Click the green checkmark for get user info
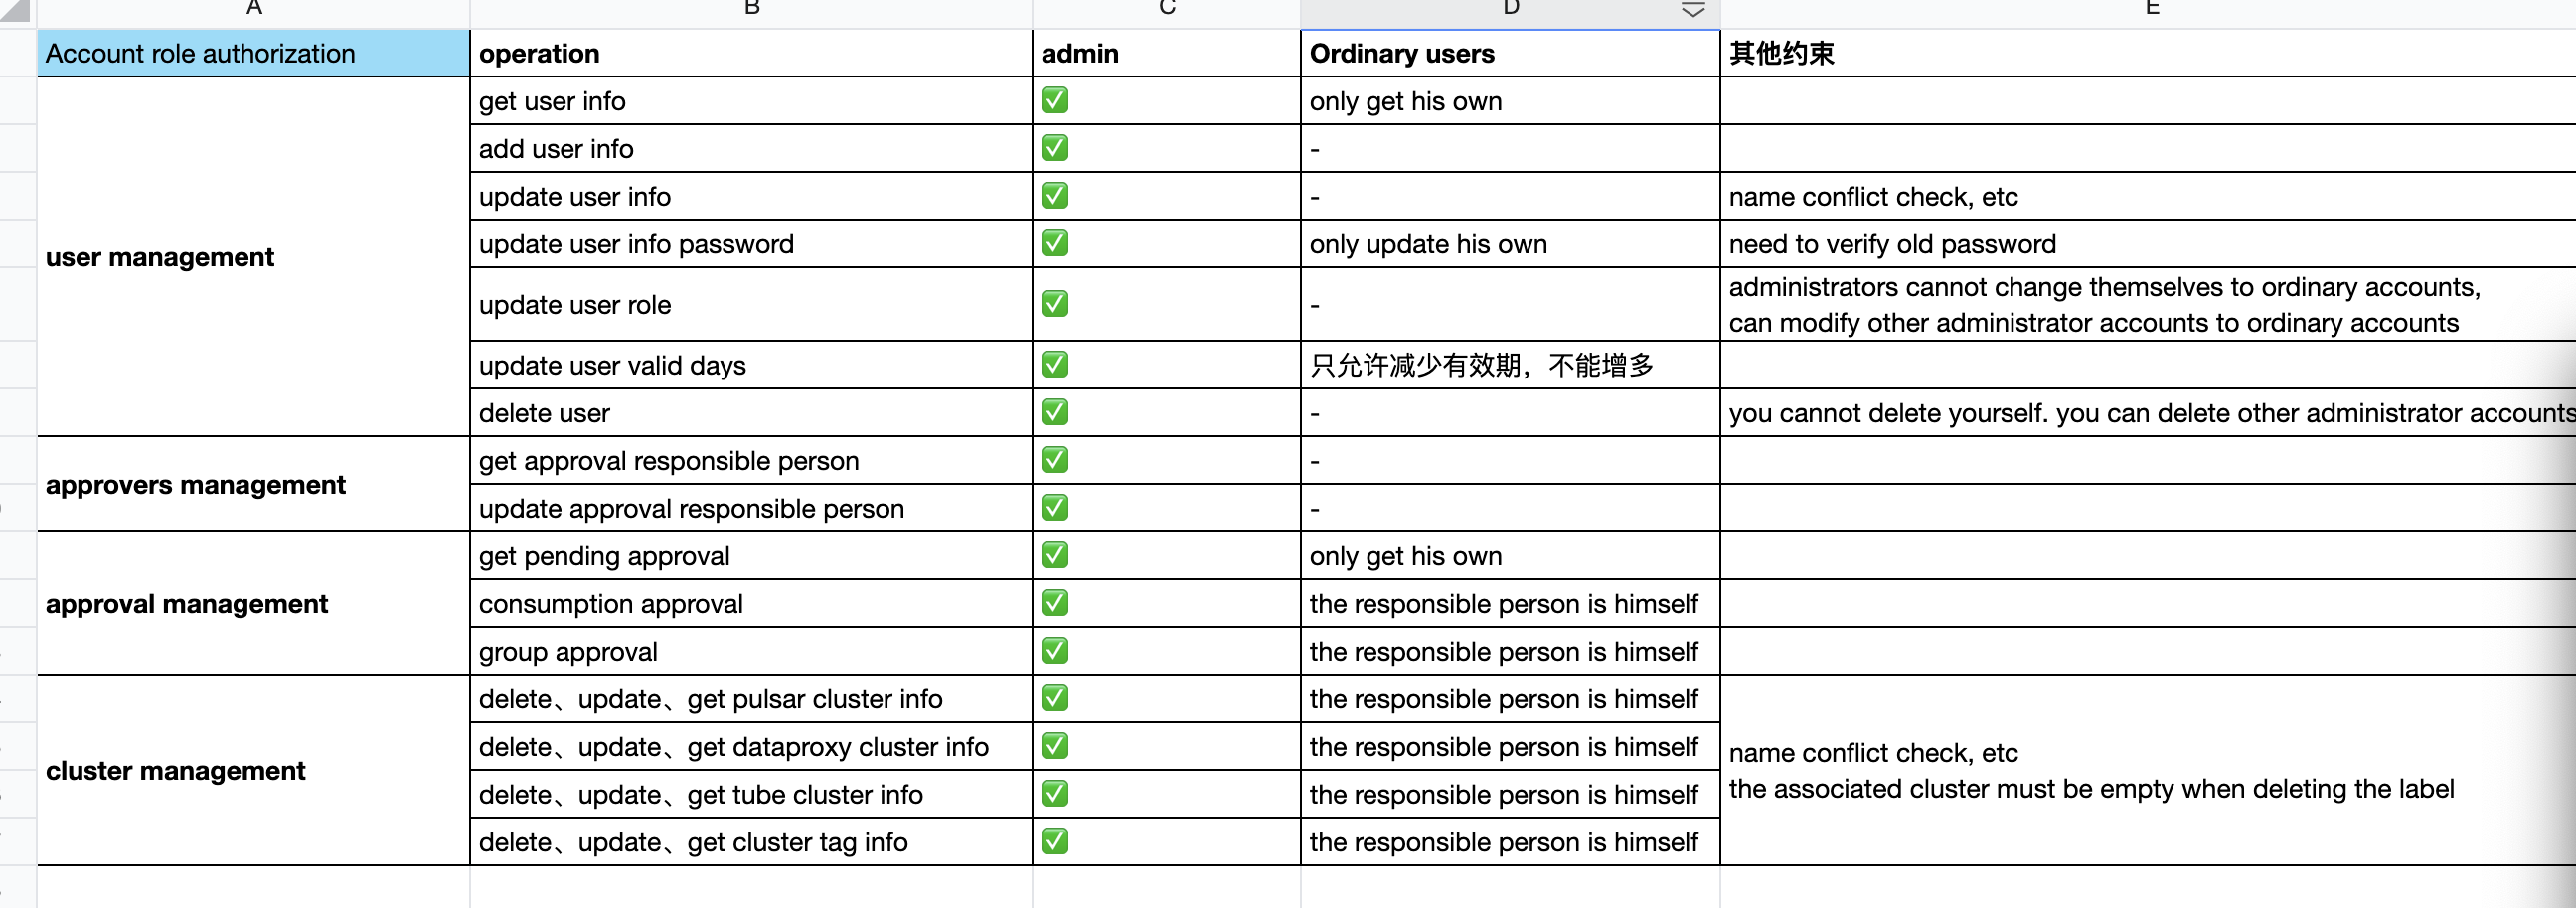Viewport: 2576px width, 908px height. pos(1054,100)
